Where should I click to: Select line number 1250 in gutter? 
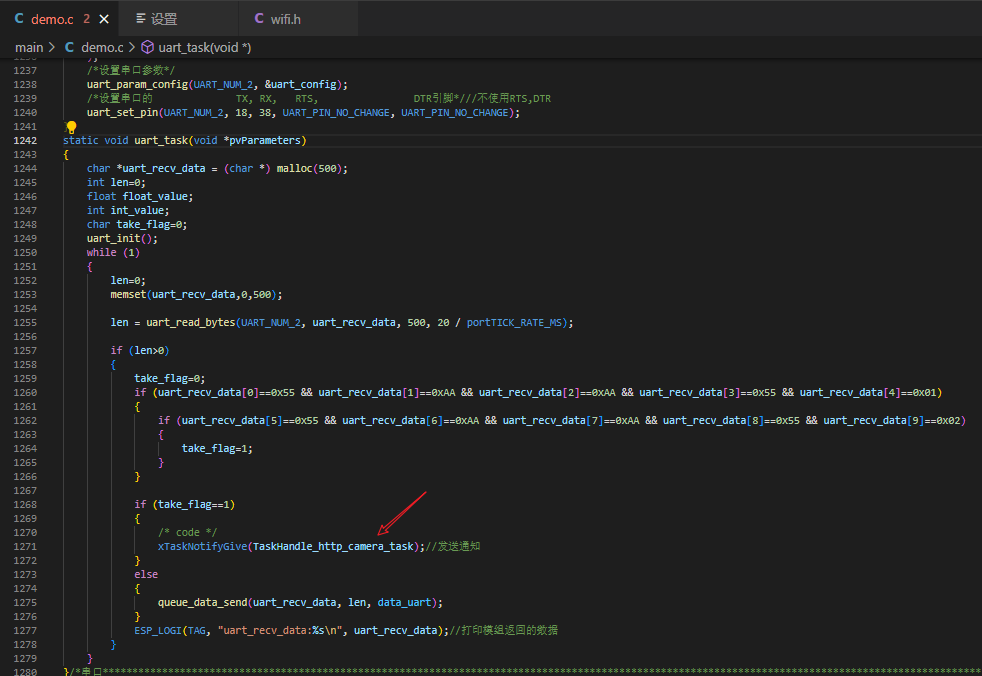click(x=25, y=252)
